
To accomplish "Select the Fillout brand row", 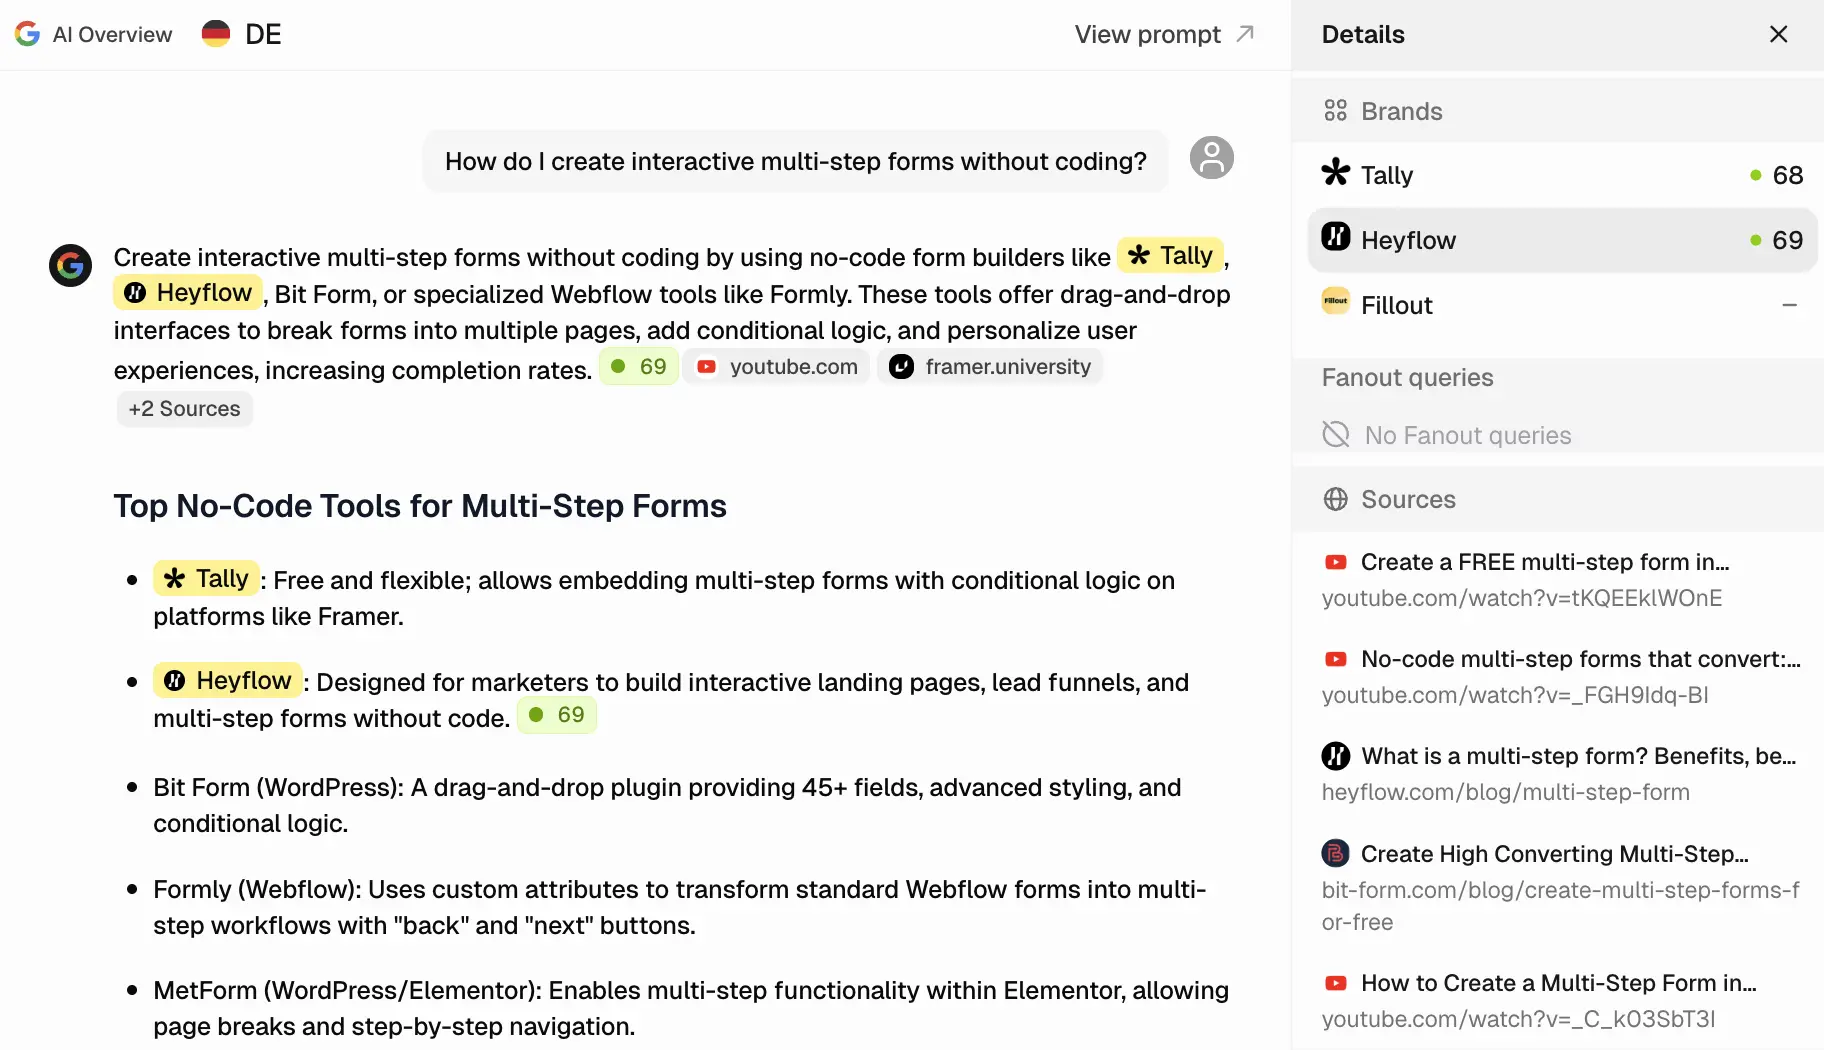I will pyautogui.click(x=1562, y=305).
